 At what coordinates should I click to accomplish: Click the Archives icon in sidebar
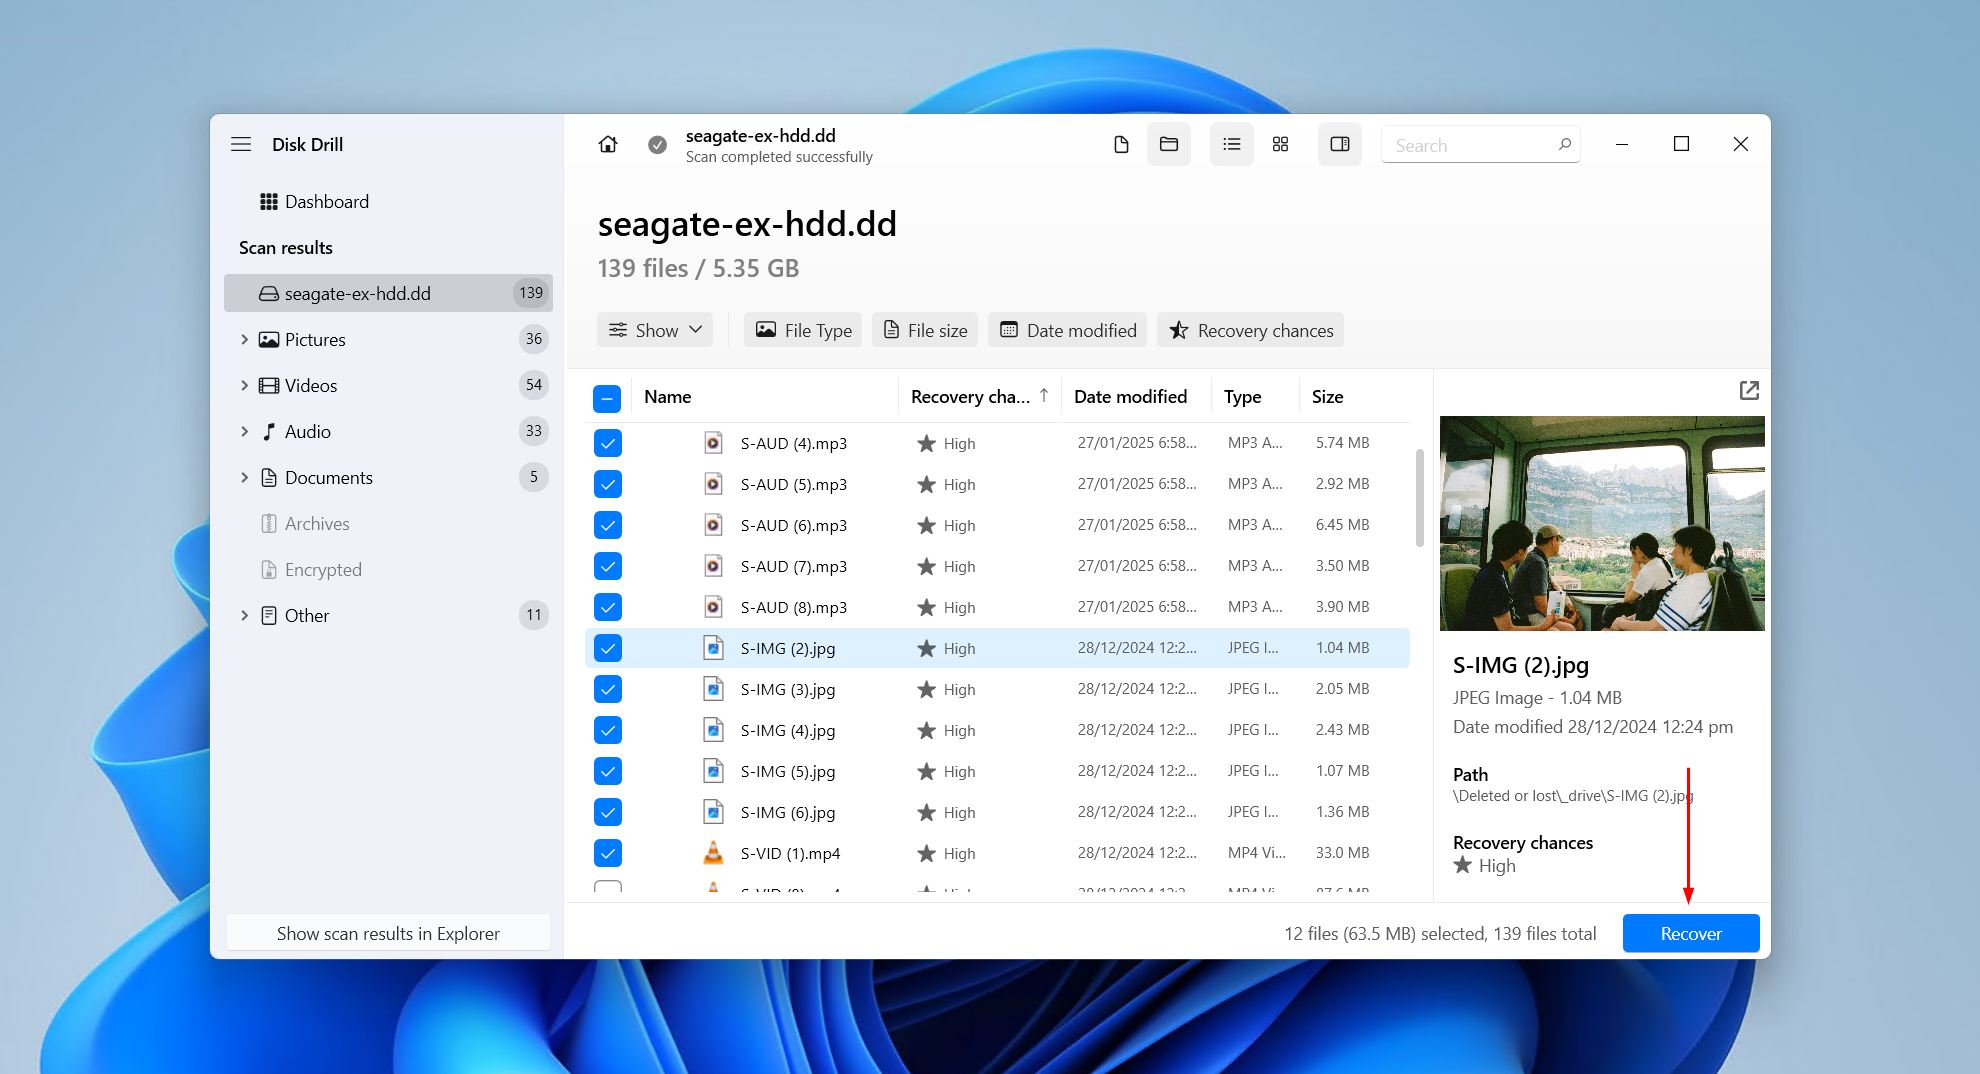click(x=269, y=524)
